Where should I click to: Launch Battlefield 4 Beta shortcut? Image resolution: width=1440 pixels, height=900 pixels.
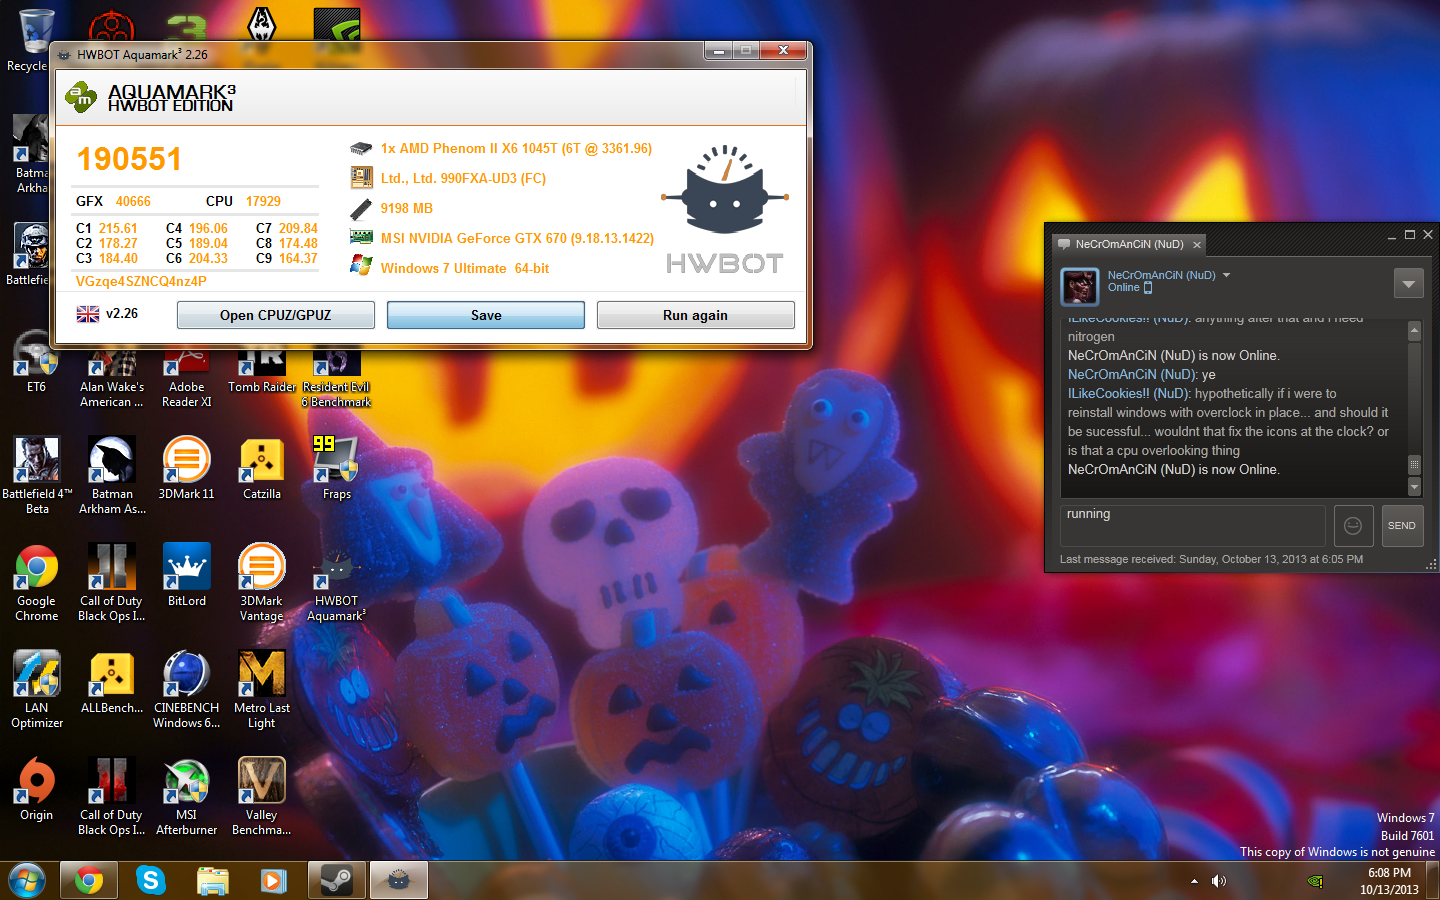(x=36, y=476)
